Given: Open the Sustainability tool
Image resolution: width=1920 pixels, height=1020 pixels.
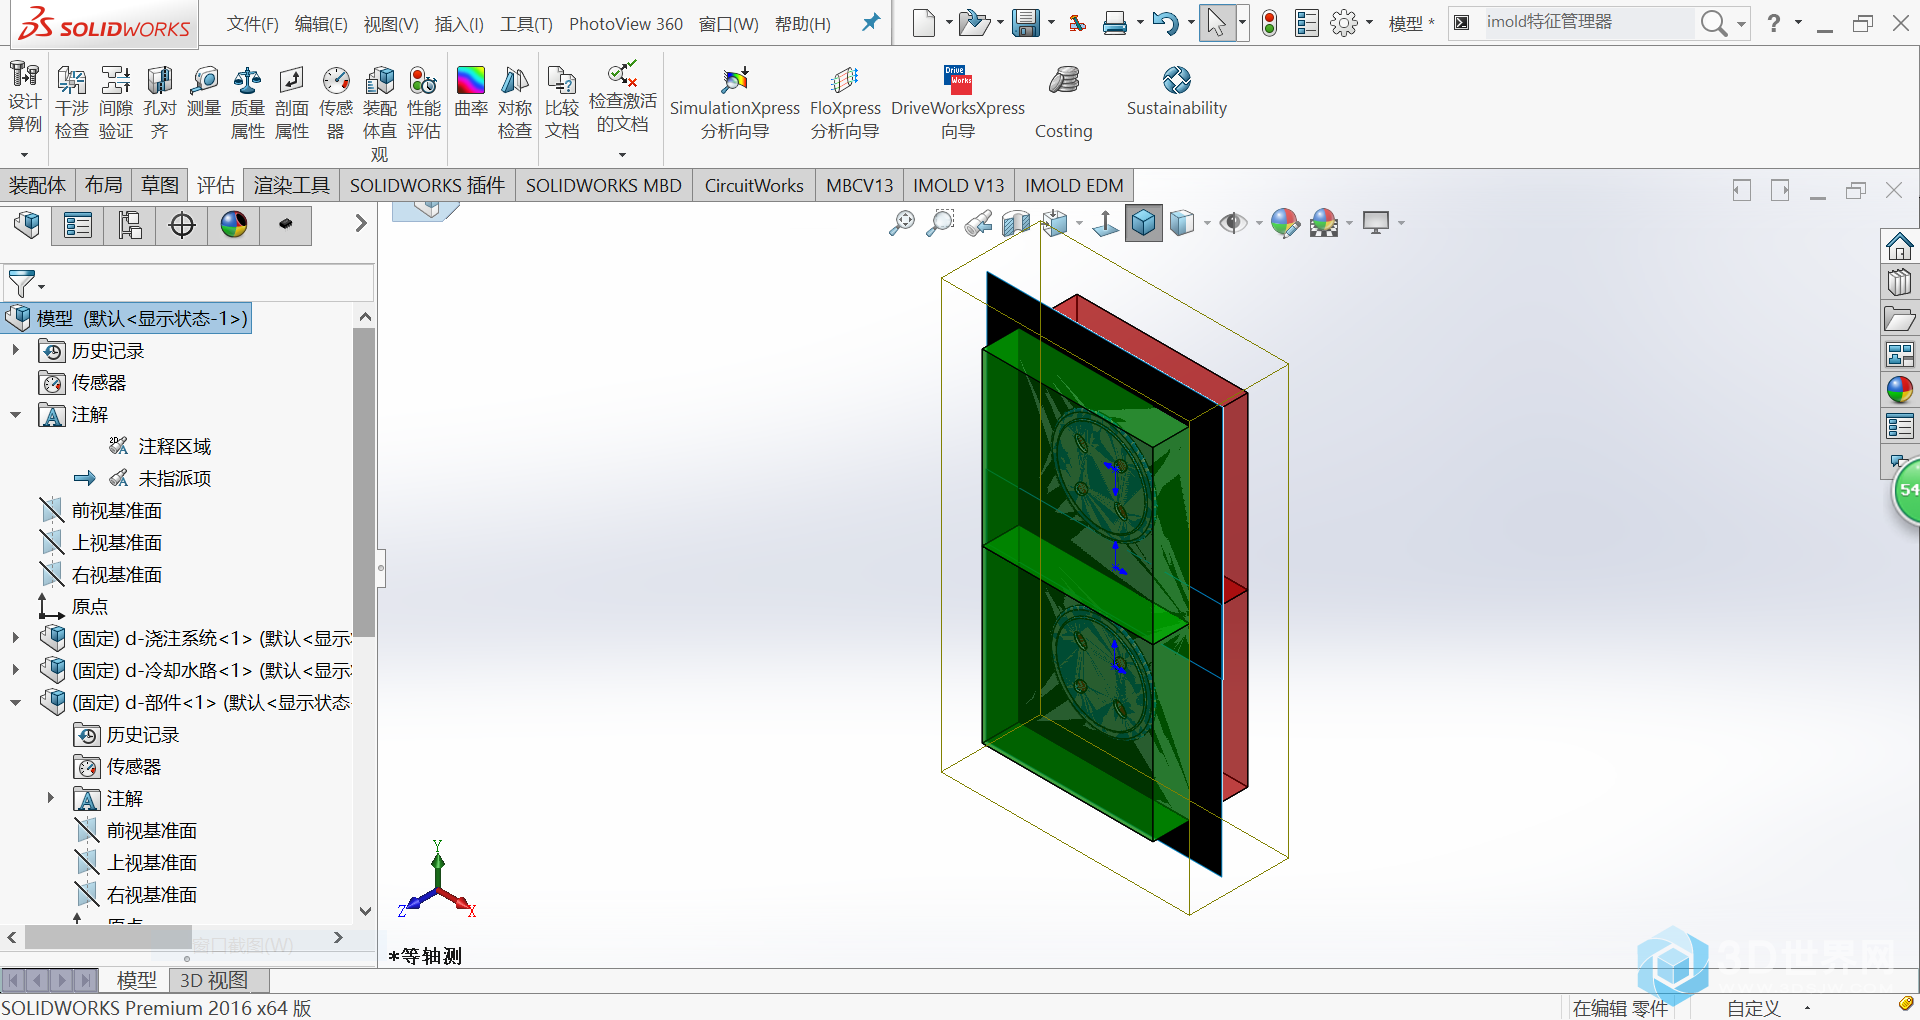Looking at the screenshot, I should coord(1177,92).
